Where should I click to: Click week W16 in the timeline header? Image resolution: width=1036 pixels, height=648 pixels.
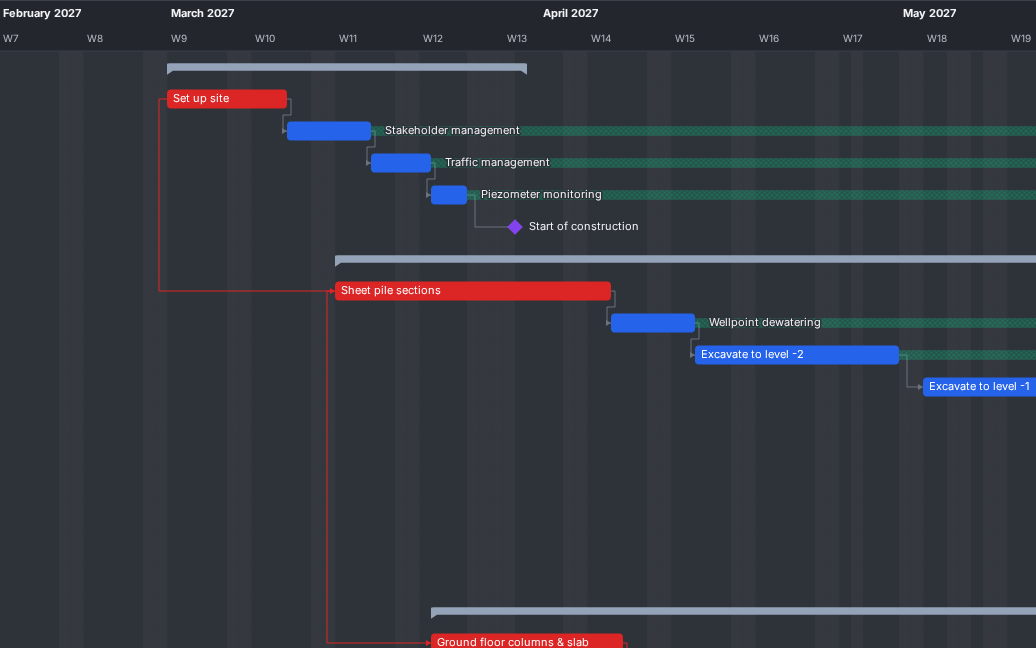point(768,38)
